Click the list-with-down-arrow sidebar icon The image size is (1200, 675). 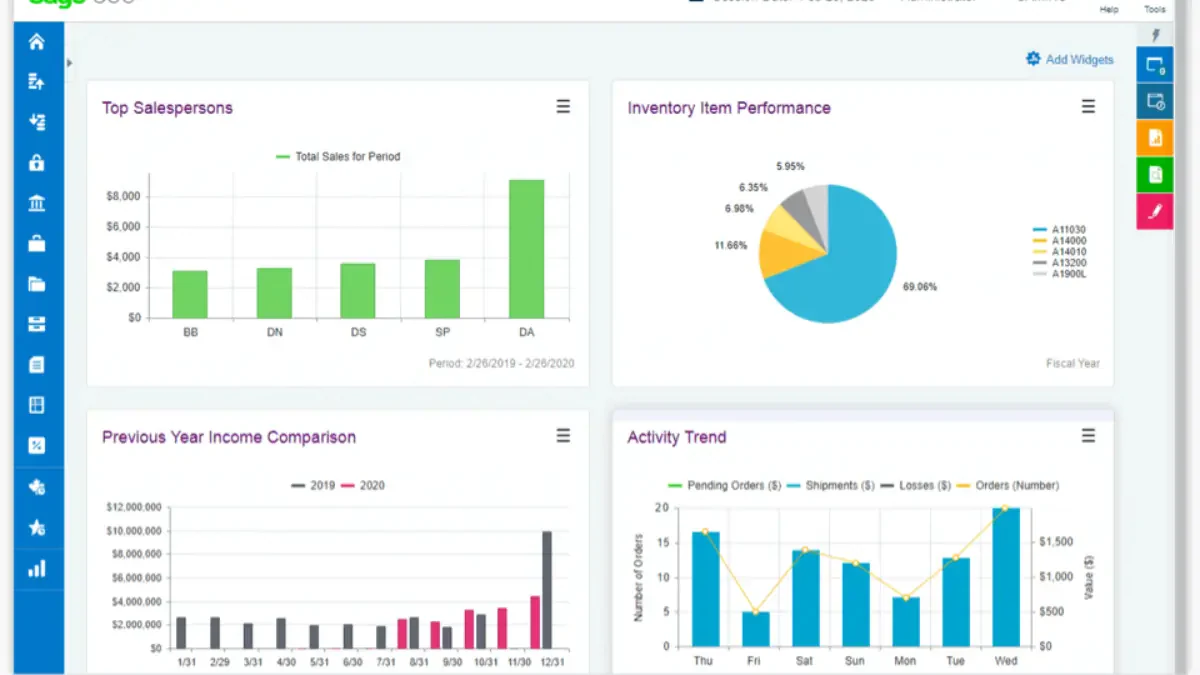(37, 122)
